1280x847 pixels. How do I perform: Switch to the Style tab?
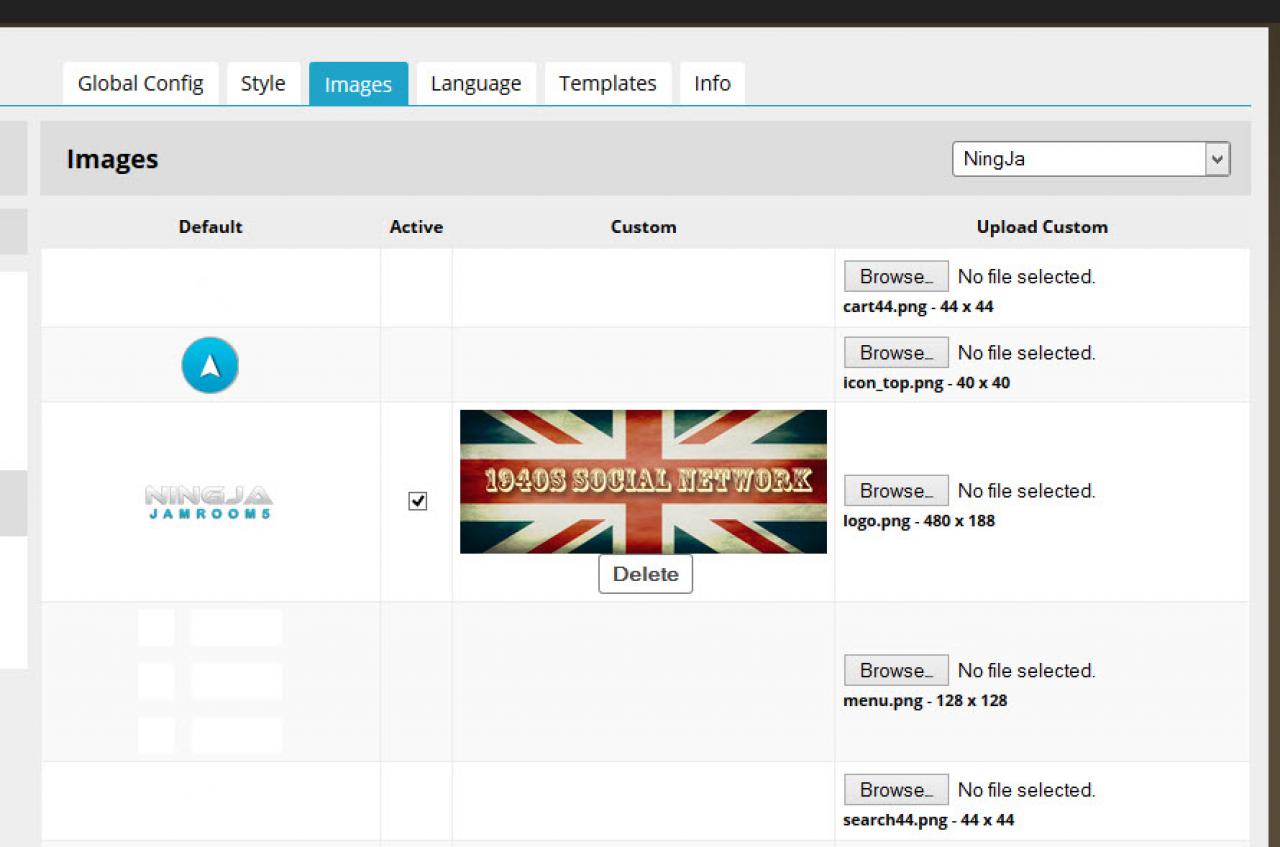click(x=263, y=84)
